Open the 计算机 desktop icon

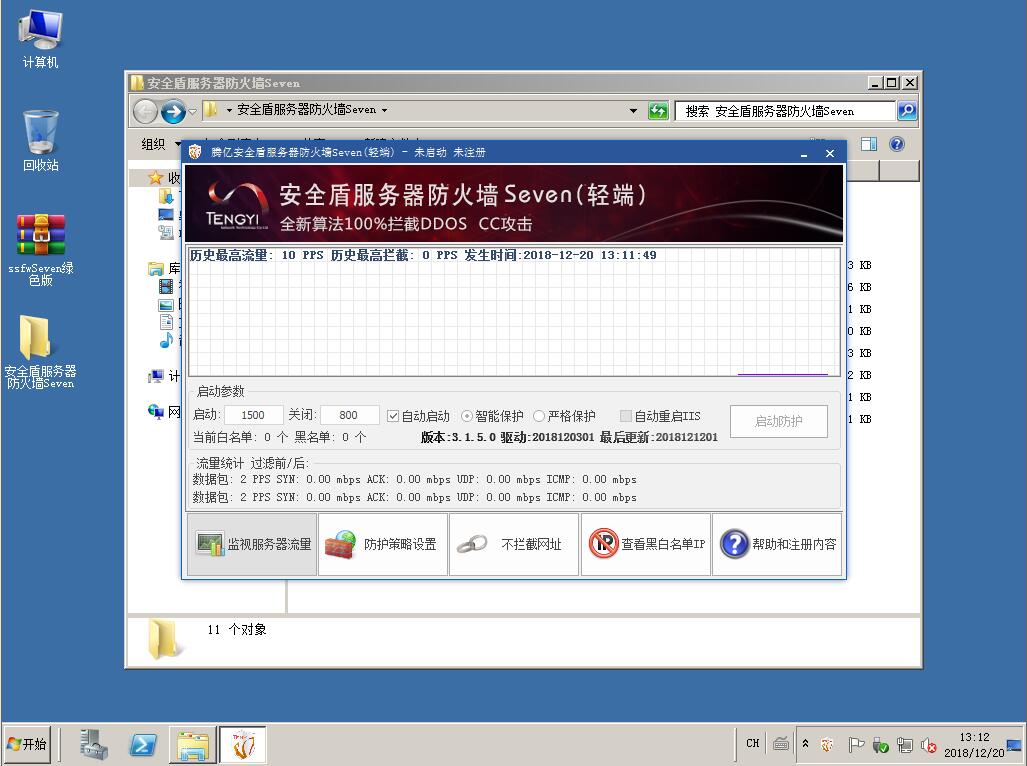41,39
